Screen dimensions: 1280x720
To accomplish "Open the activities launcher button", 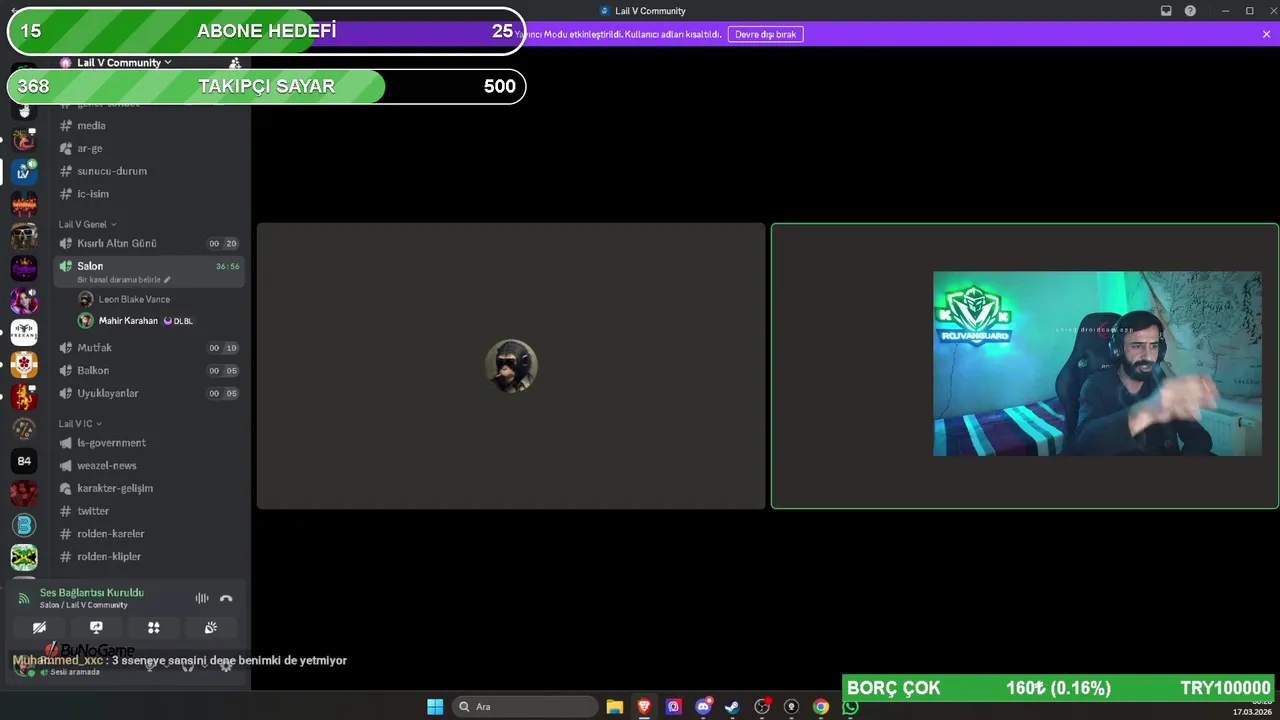I will click(x=153, y=628).
